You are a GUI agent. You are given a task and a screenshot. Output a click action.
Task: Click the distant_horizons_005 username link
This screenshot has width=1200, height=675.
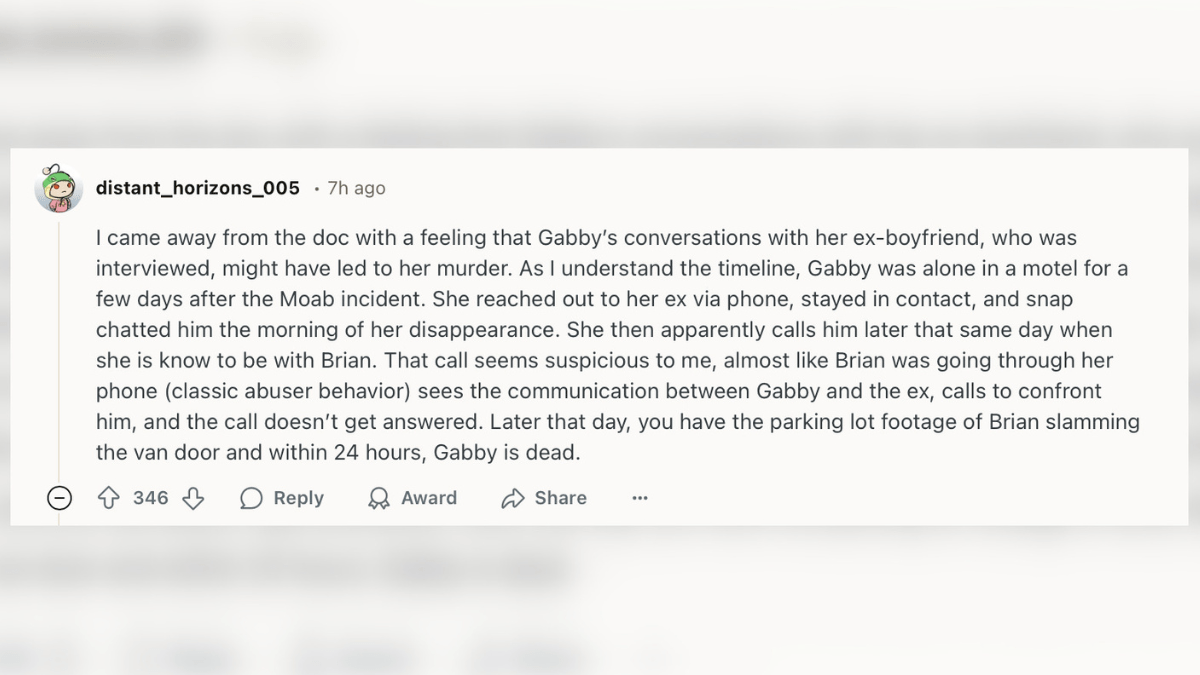[197, 187]
